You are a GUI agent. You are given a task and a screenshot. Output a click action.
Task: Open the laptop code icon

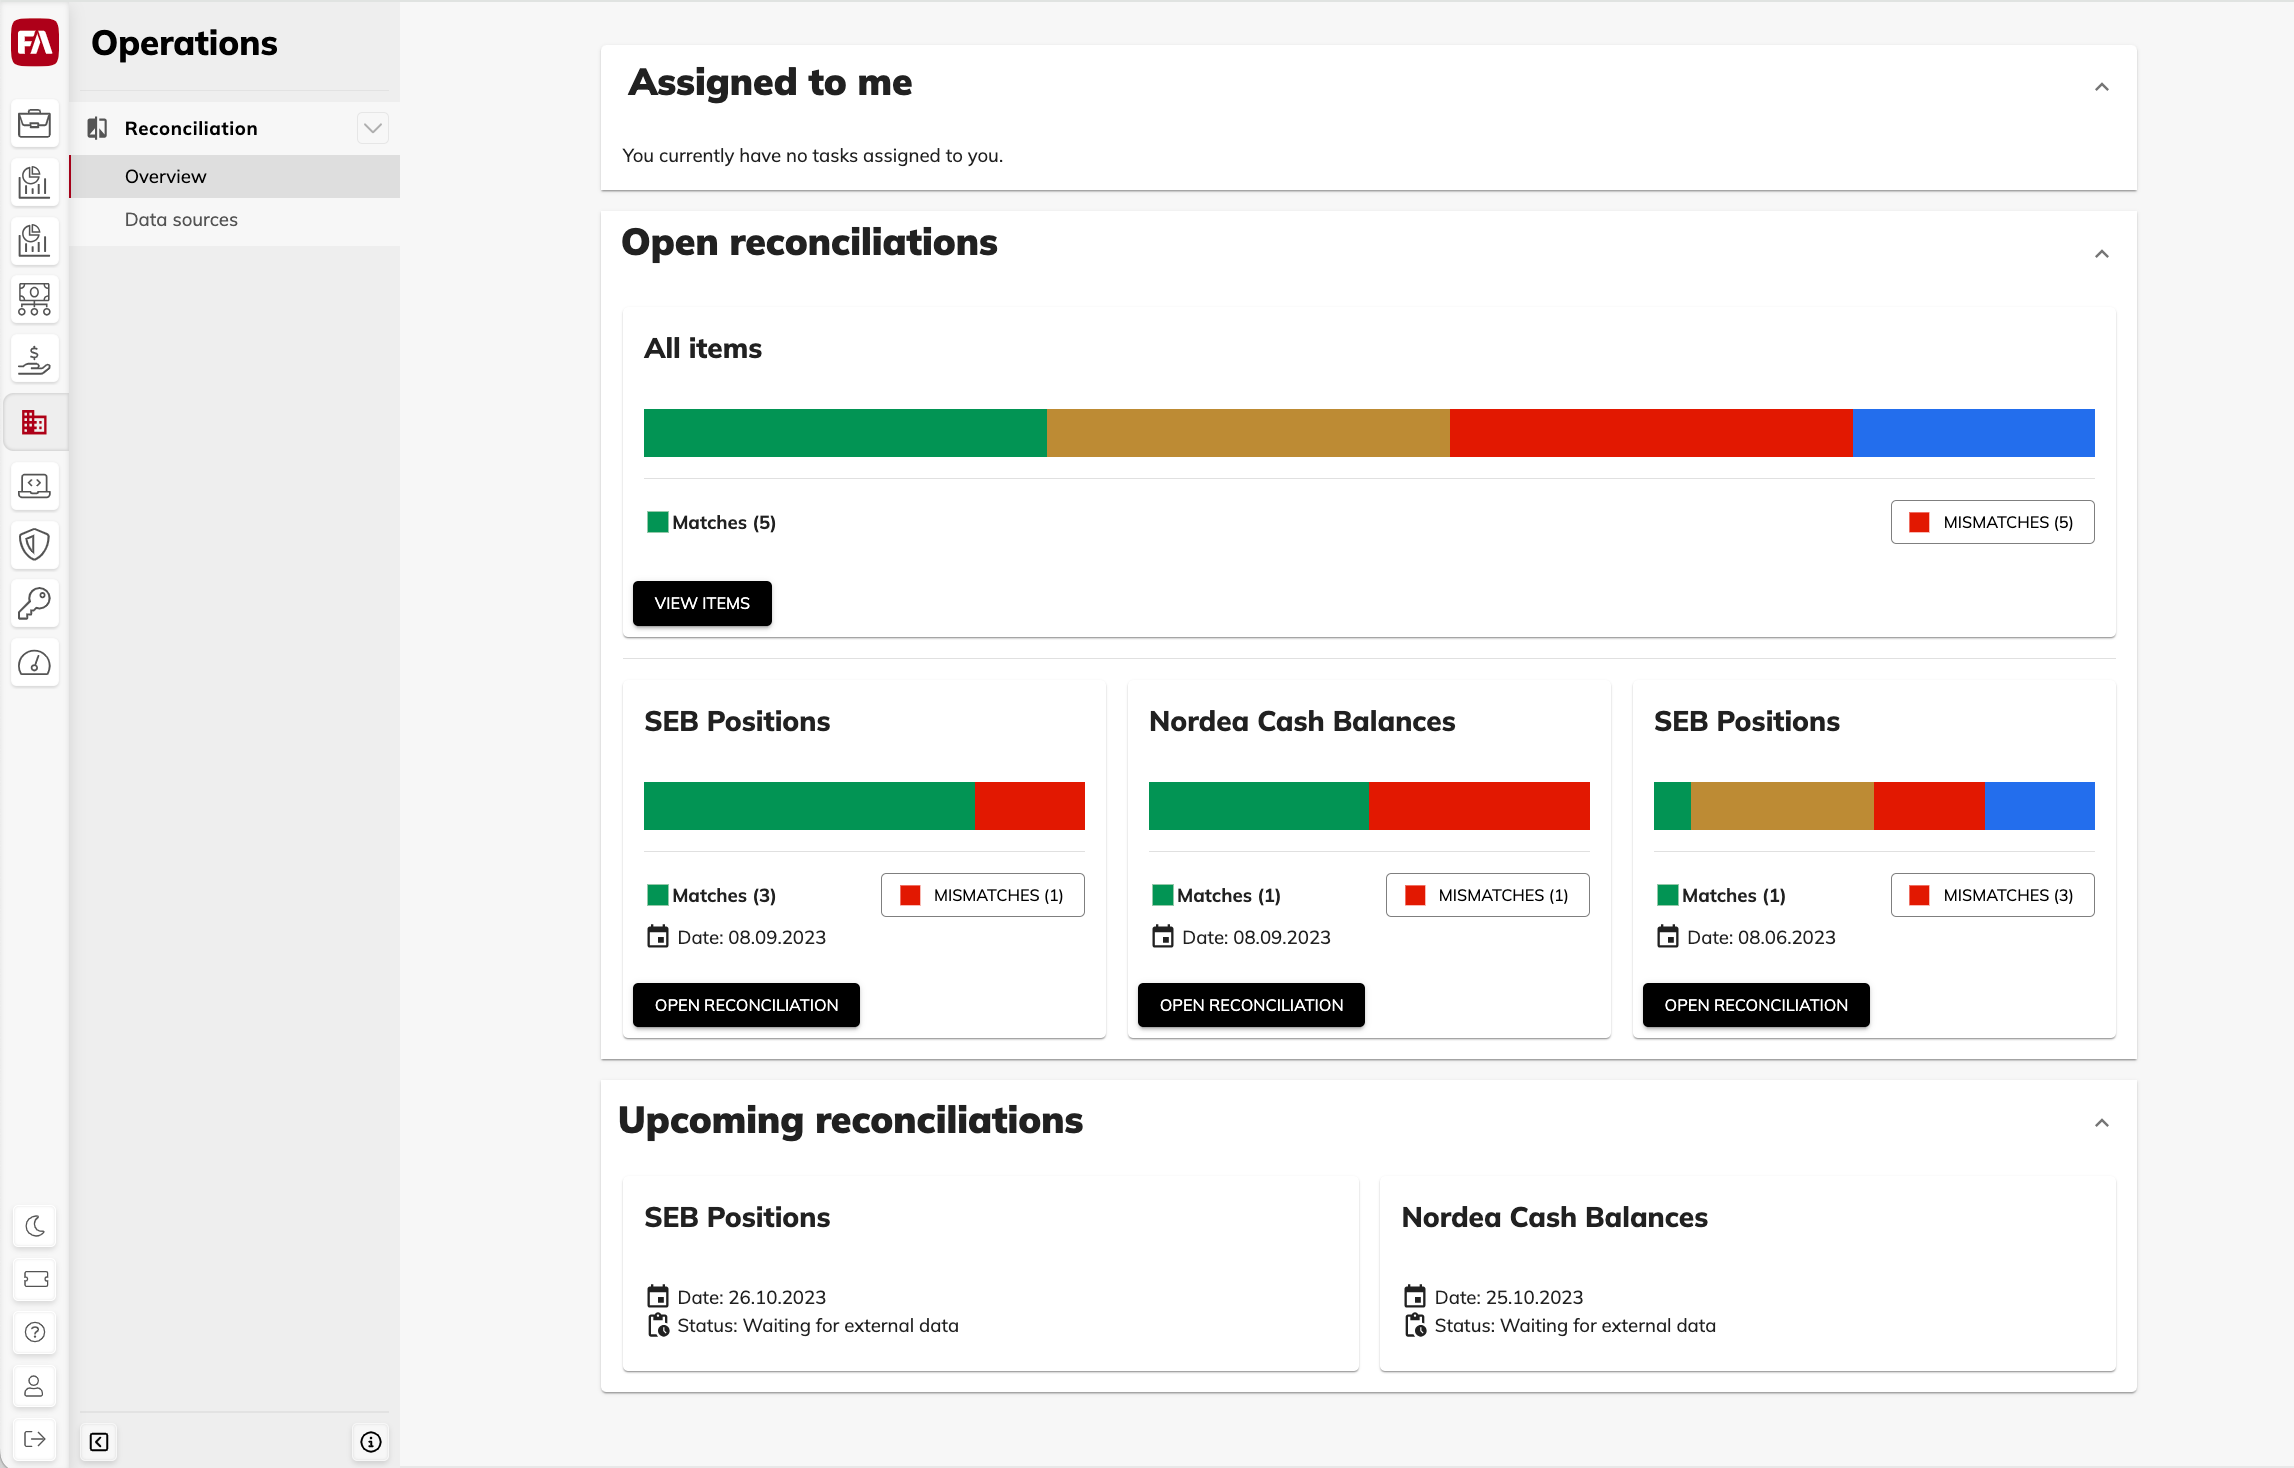pyautogui.click(x=34, y=486)
